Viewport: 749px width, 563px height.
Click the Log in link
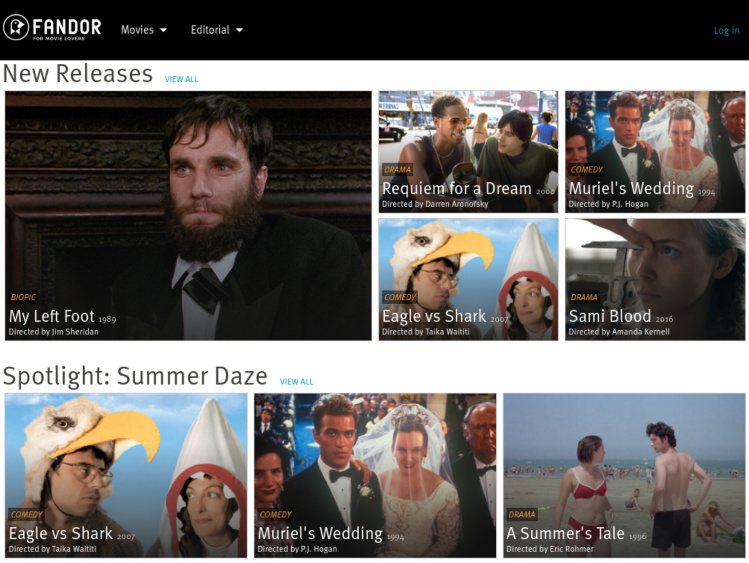(x=726, y=30)
